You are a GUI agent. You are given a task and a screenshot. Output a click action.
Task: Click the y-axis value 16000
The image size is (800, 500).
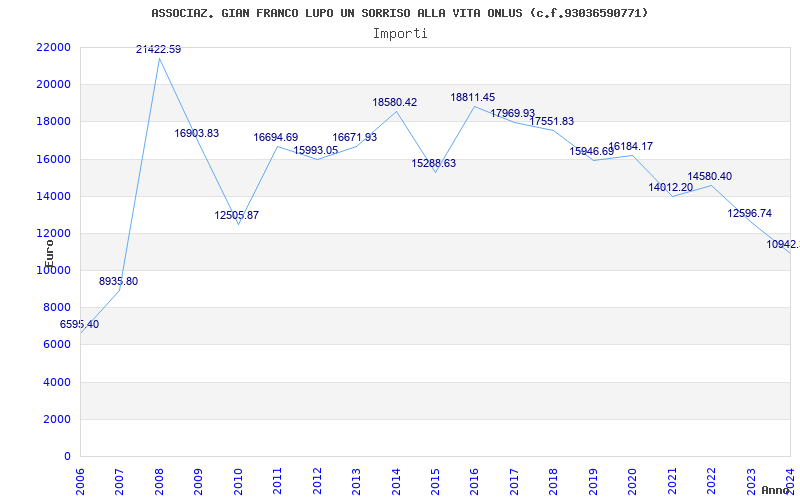(x=54, y=159)
